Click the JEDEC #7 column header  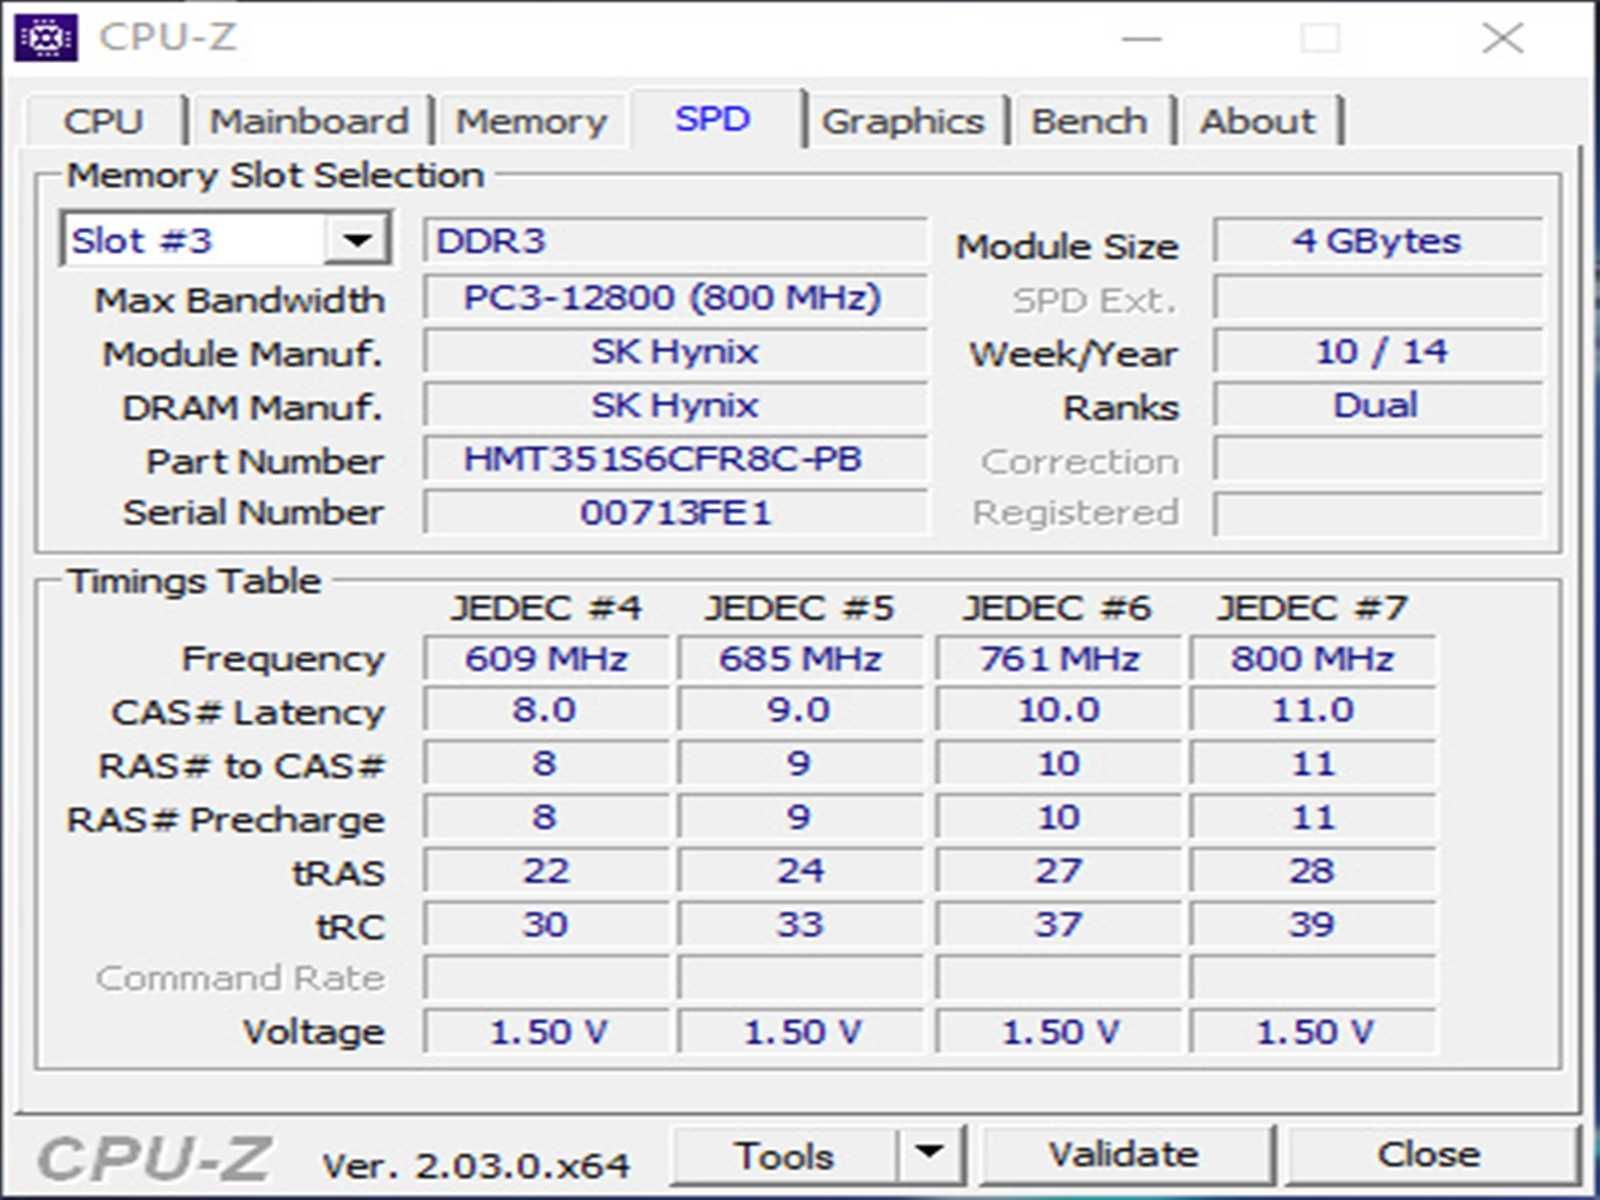point(1312,608)
